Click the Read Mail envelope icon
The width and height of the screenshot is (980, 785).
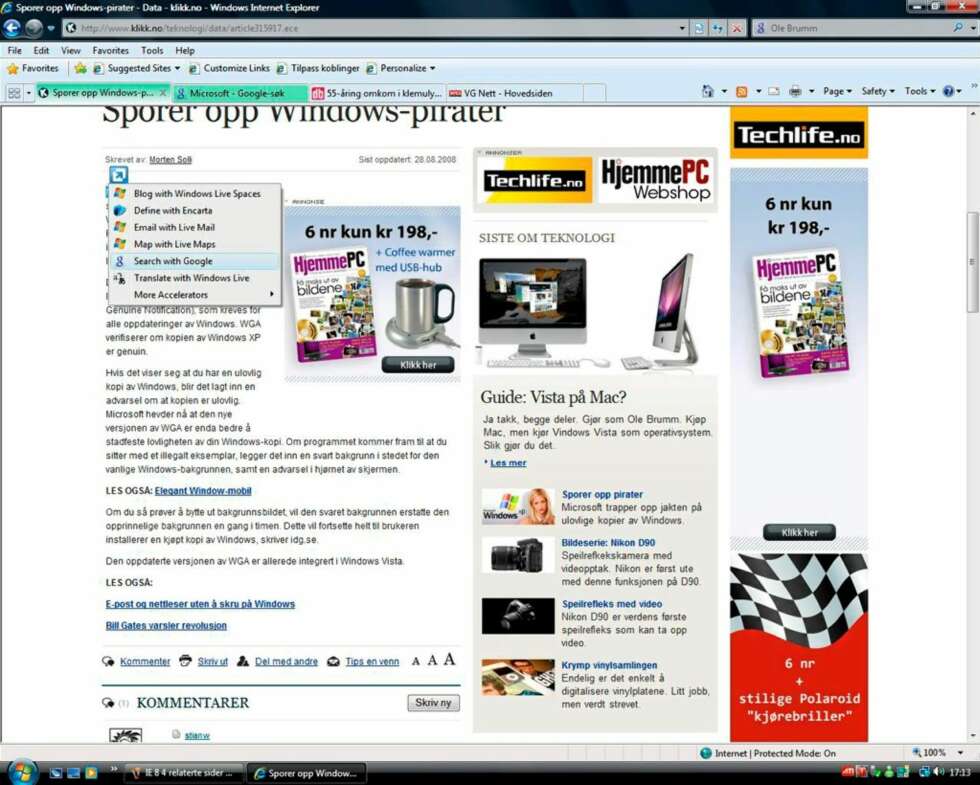tap(774, 91)
